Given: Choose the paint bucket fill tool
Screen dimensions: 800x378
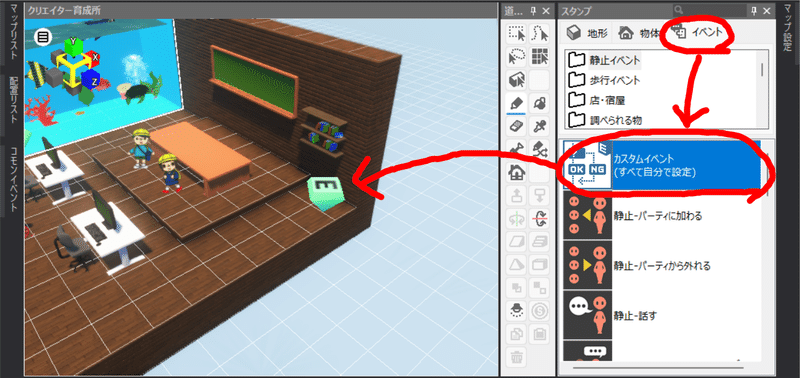Looking at the screenshot, I should pyautogui.click(x=539, y=104).
